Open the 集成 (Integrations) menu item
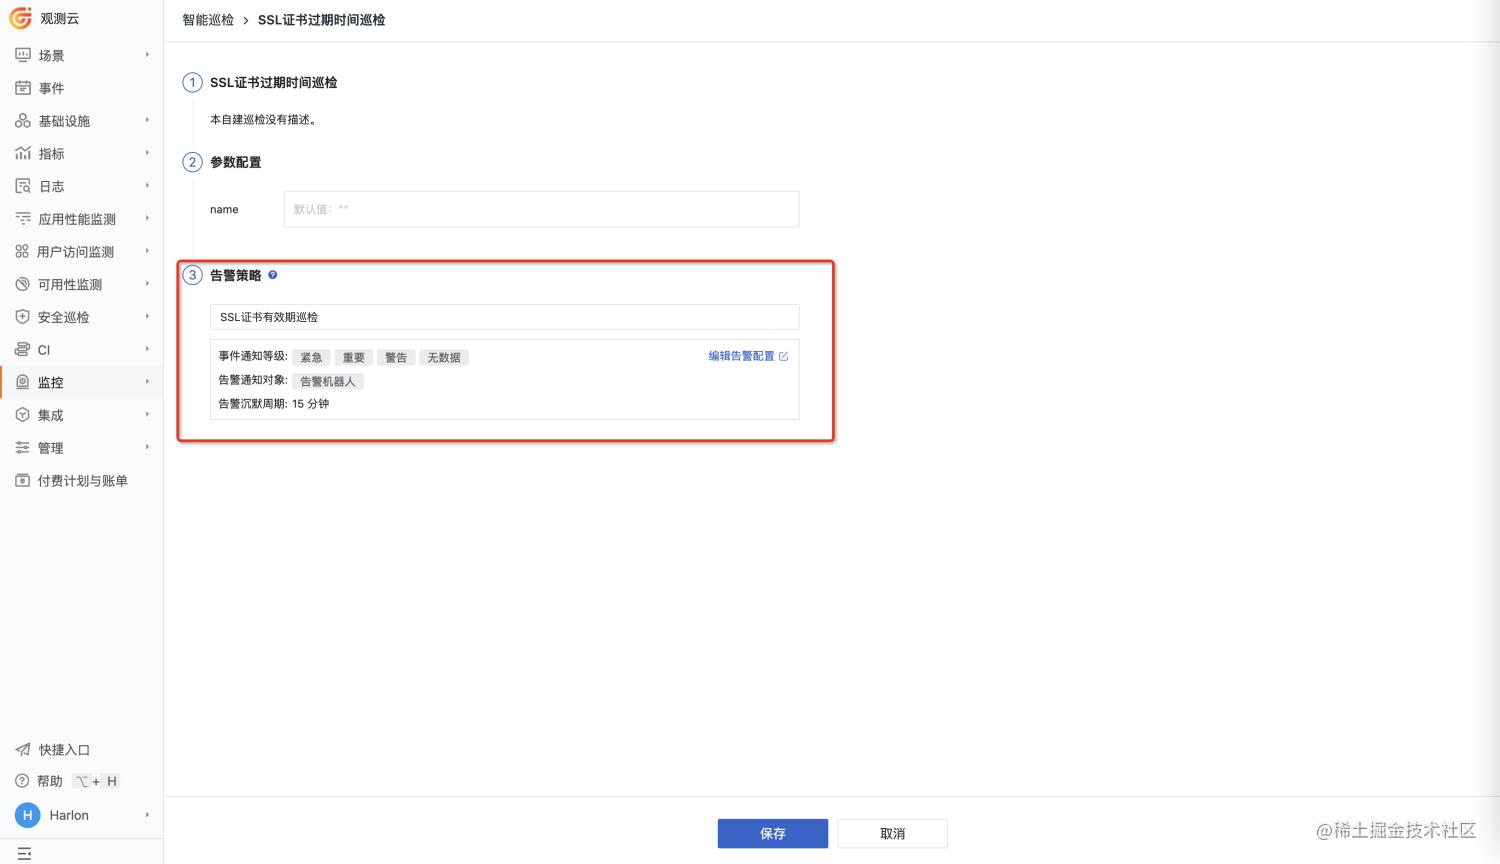 pyautogui.click(x=51, y=415)
